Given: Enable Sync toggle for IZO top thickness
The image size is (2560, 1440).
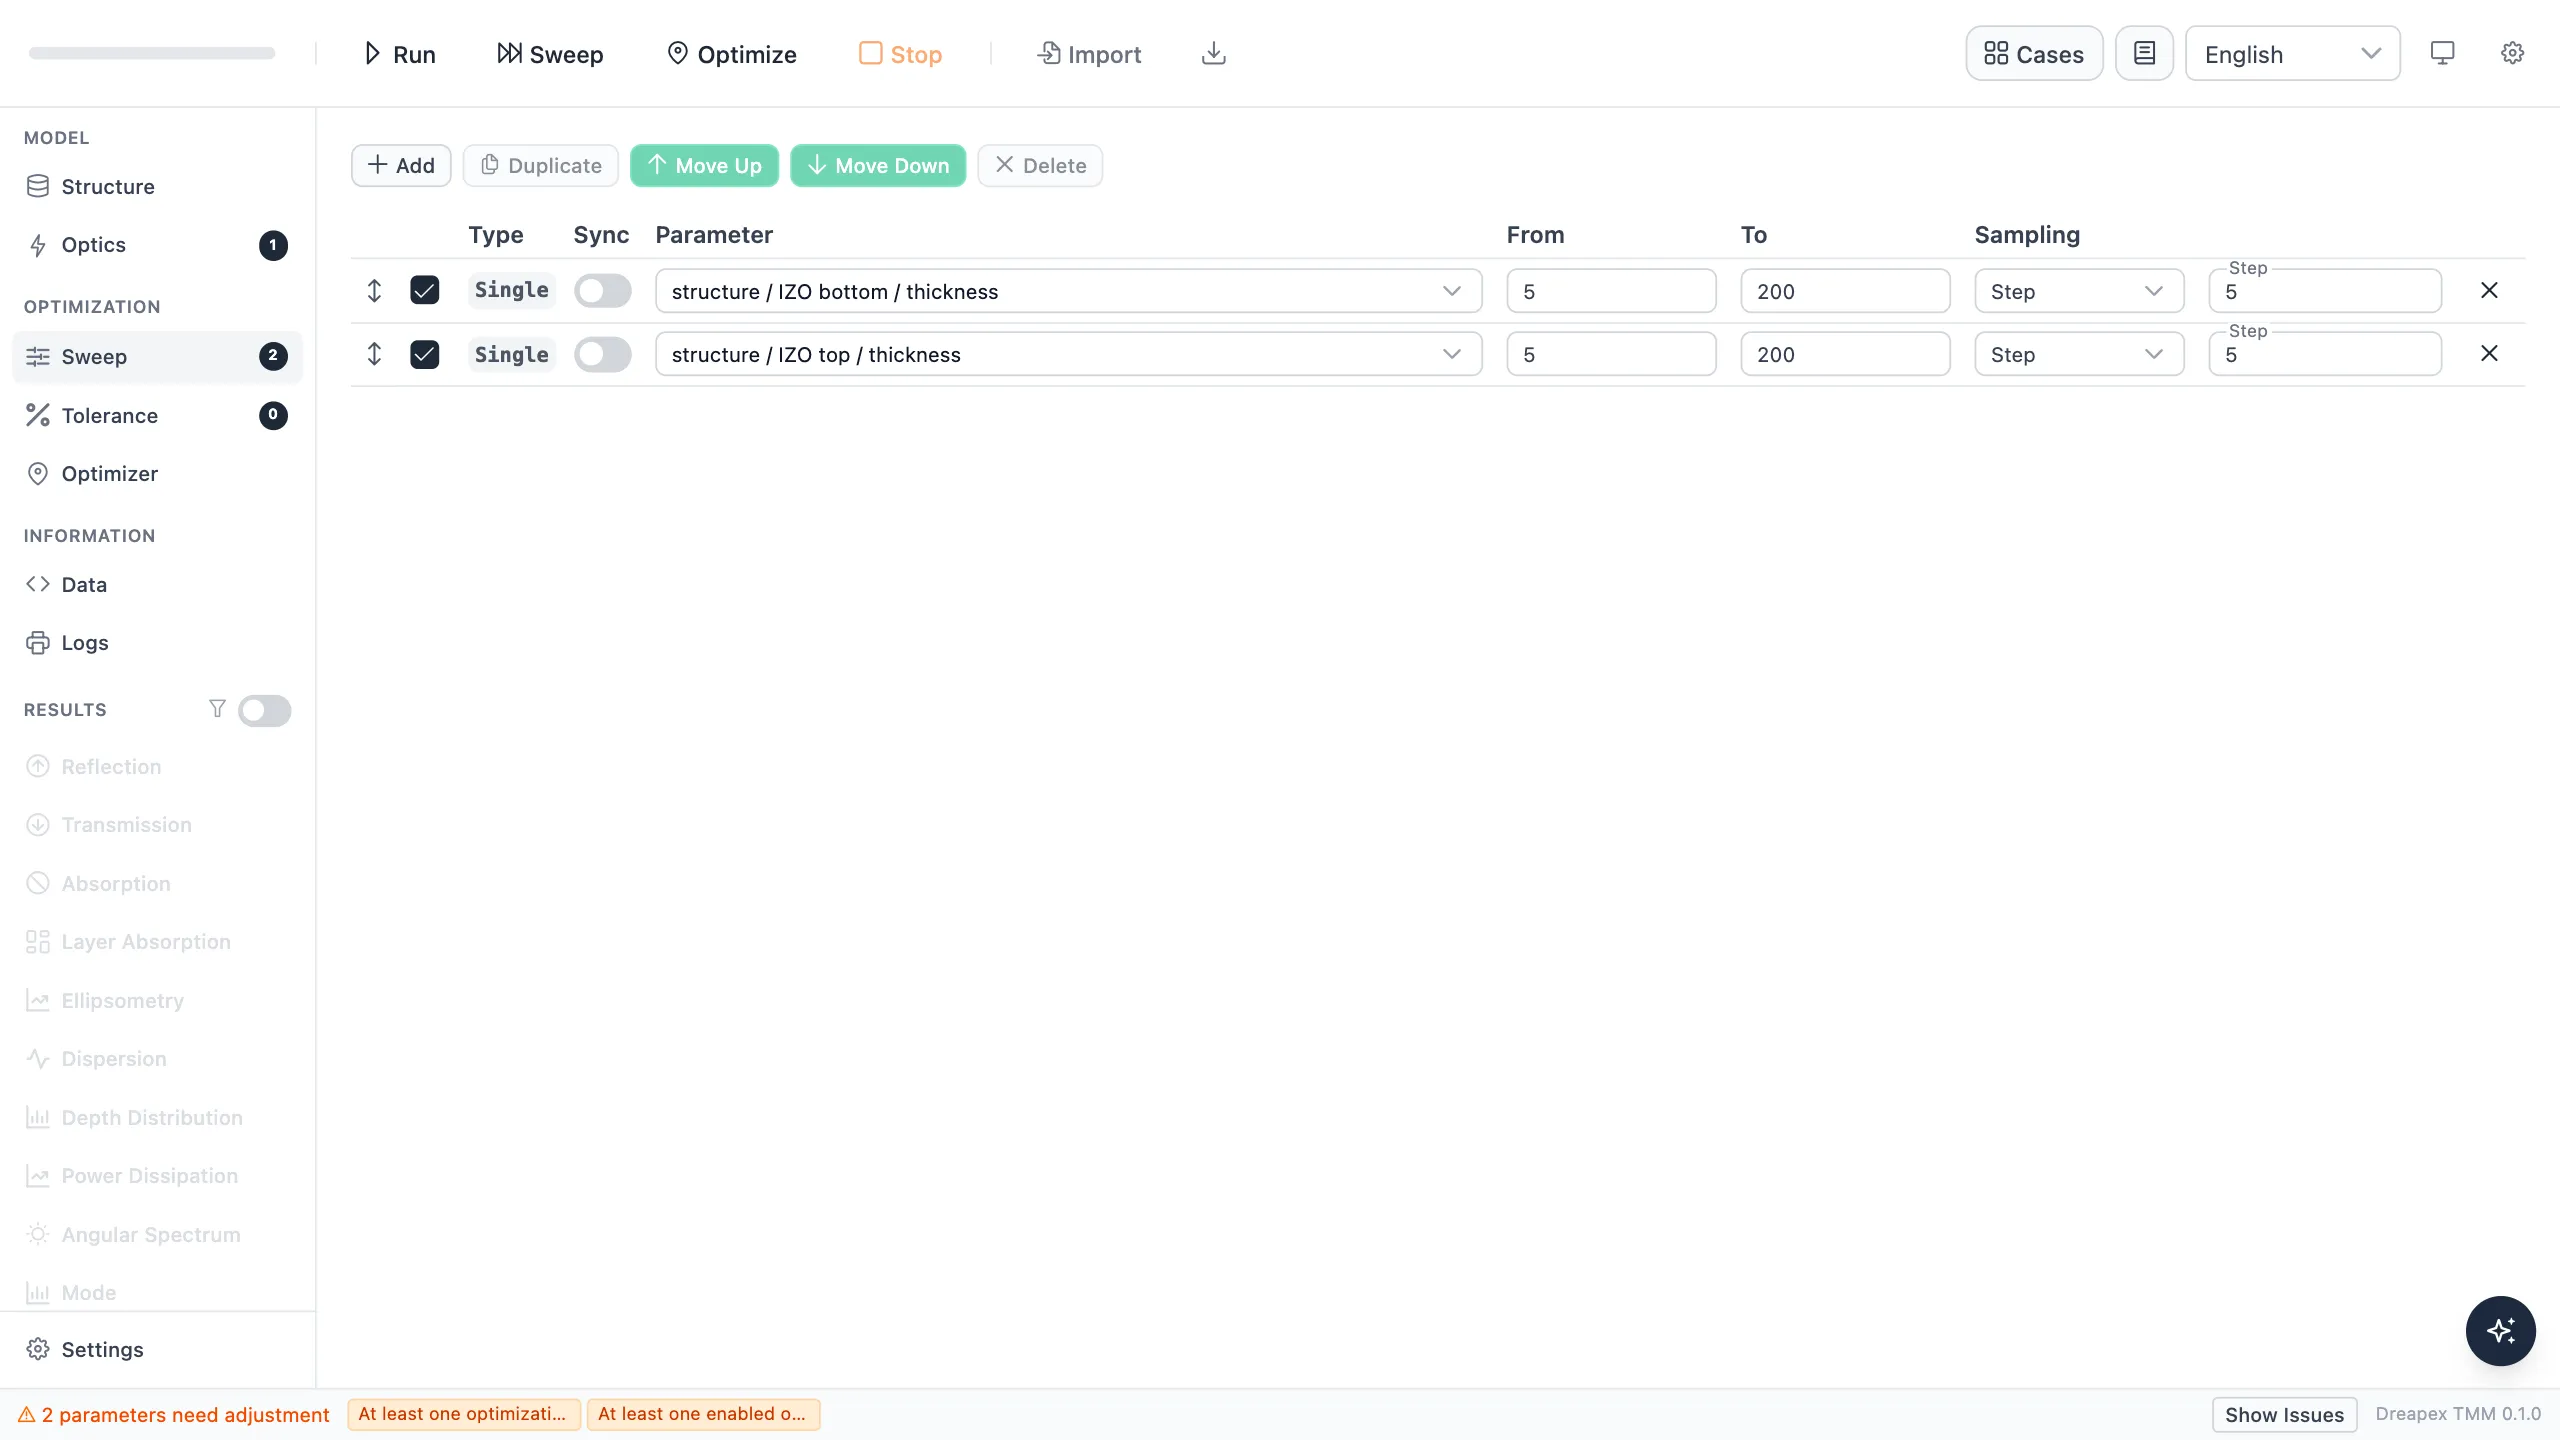Looking at the screenshot, I should (602, 354).
